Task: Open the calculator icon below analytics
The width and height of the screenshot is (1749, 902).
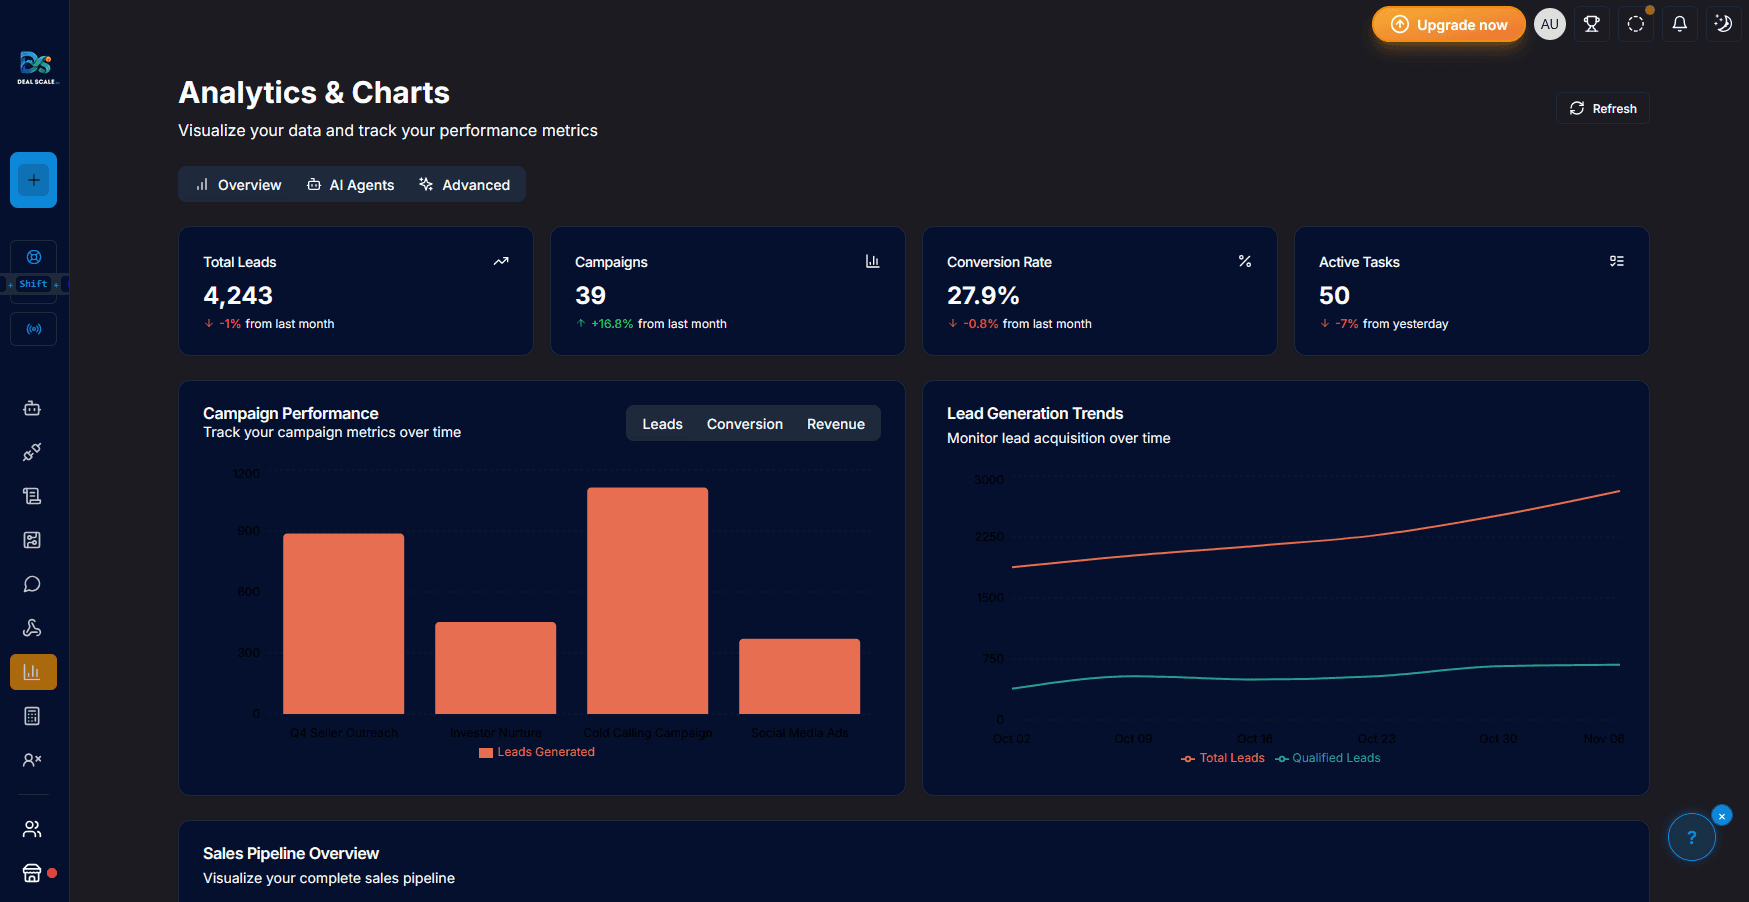Action: [x=33, y=715]
